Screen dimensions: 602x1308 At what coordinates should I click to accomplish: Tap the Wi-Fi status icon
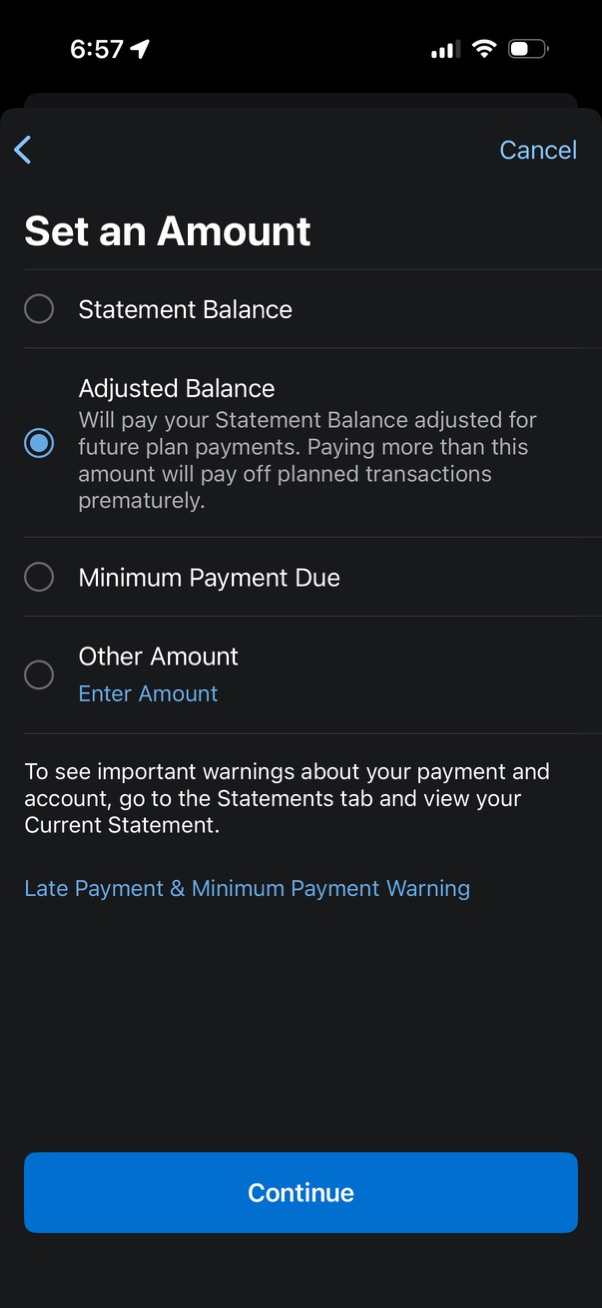click(484, 48)
